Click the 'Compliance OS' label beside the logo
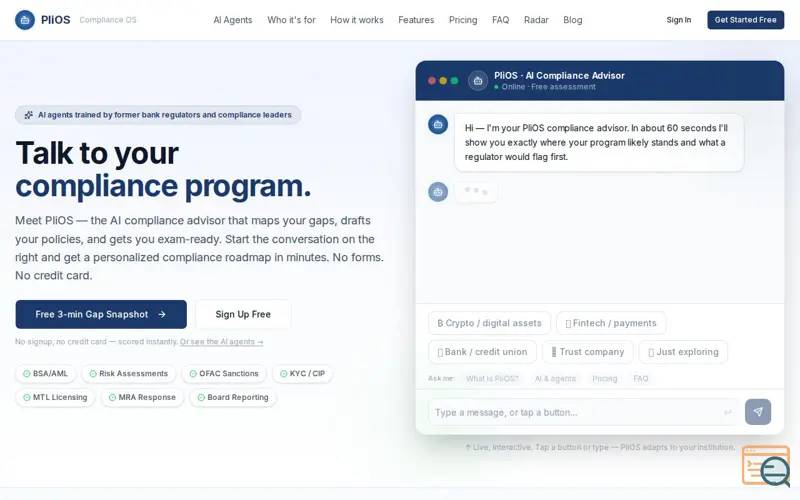 coord(108,20)
